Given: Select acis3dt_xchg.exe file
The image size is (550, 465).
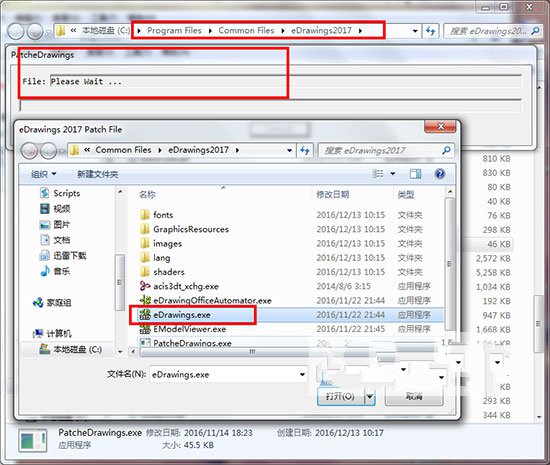Looking at the screenshot, I should pos(179,286).
